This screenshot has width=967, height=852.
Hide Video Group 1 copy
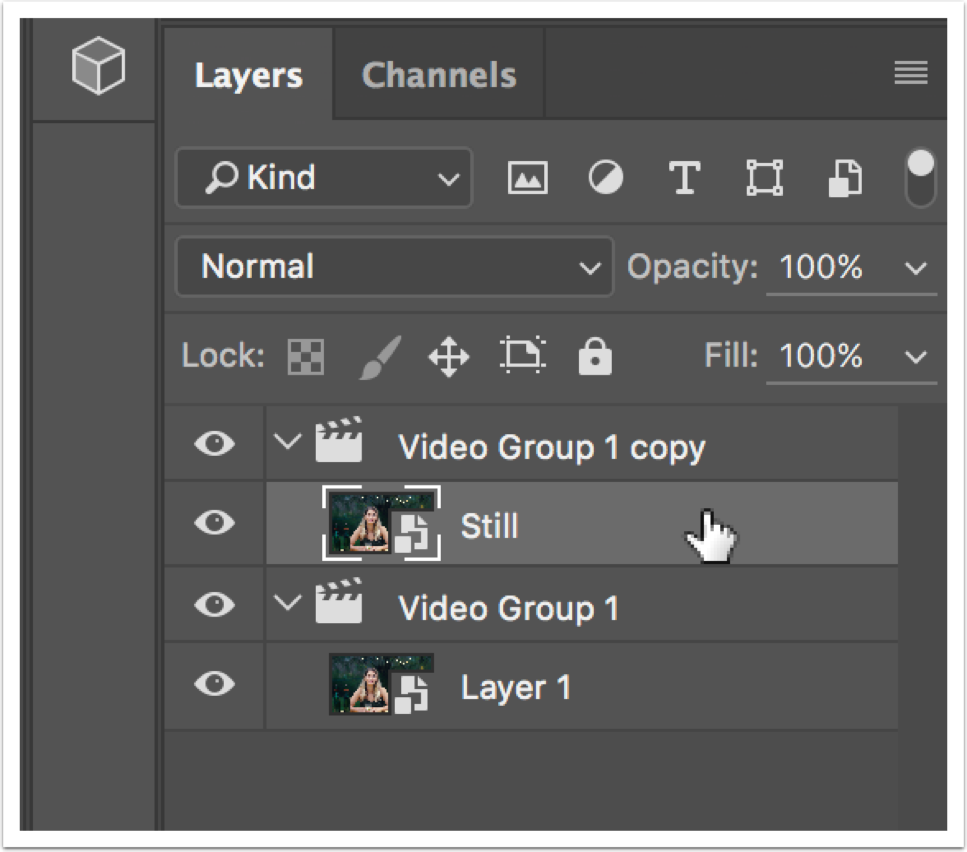(x=215, y=443)
